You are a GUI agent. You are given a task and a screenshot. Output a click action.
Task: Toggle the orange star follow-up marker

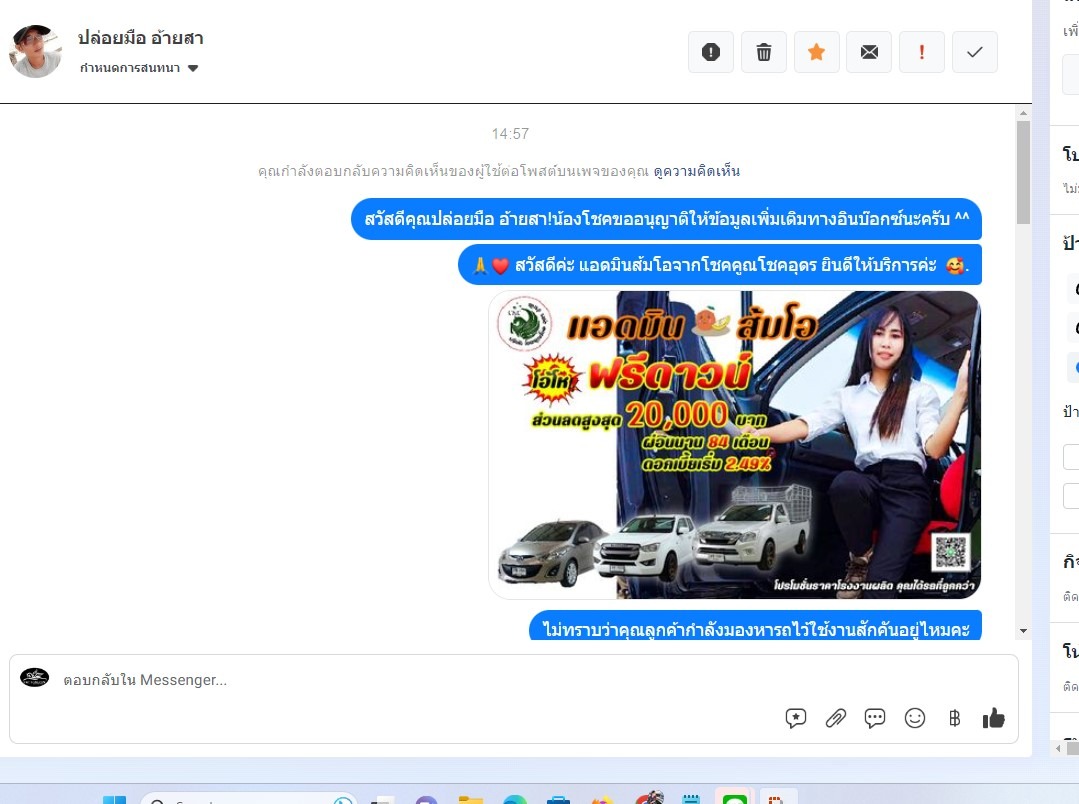817,53
